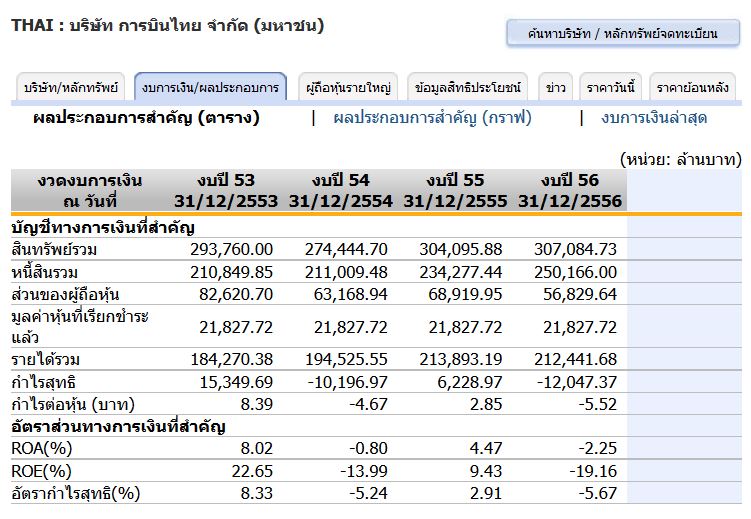Click the บัญชีทางการเงินที่สำคัญ section heading
Screen dimensions: 751x519
pyautogui.click(x=102, y=227)
